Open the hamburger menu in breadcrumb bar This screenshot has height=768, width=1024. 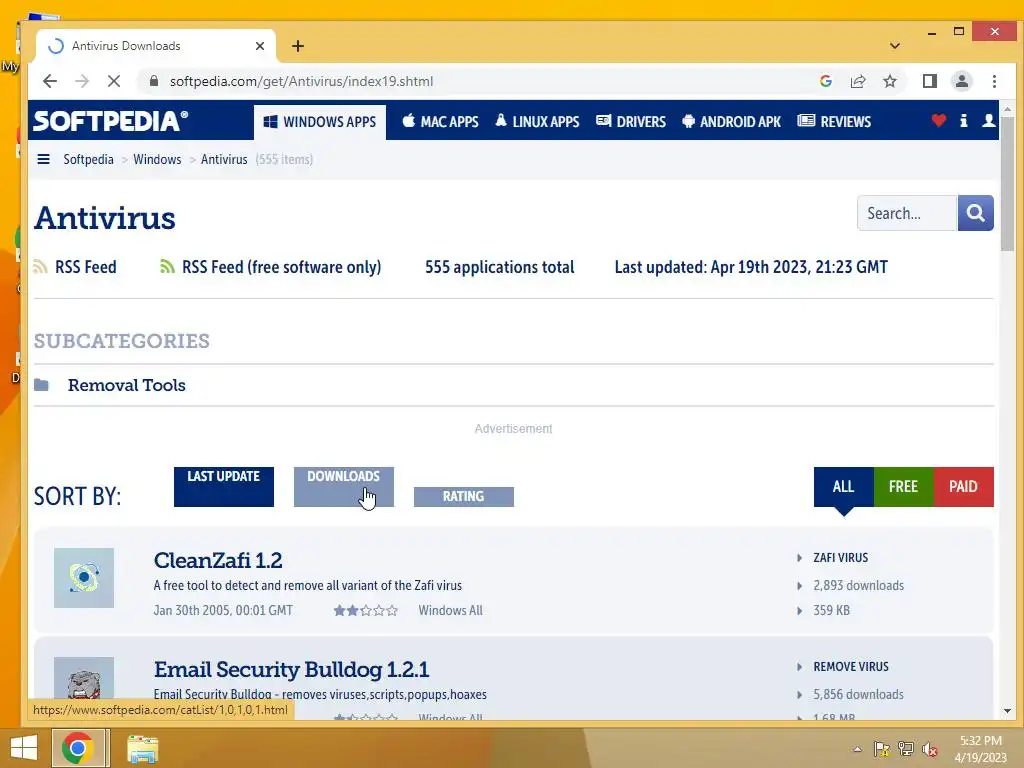pyautogui.click(x=44, y=159)
